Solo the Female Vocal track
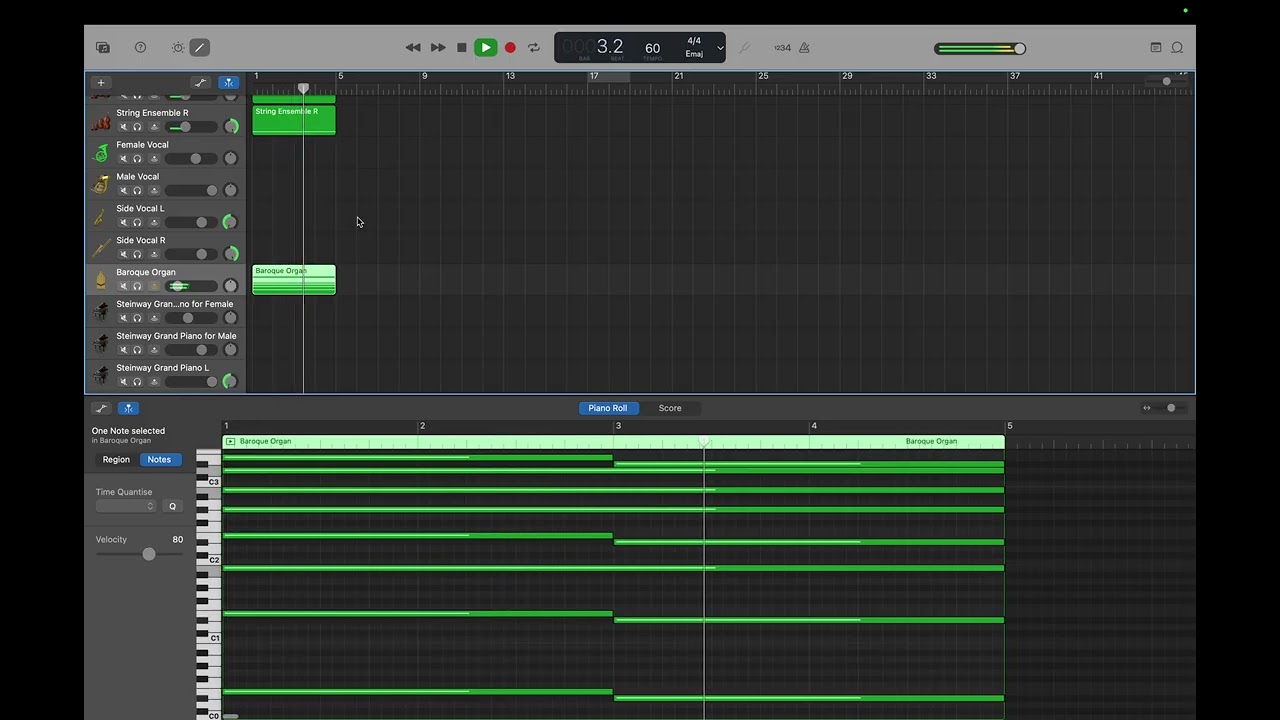1280x720 pixels. [137, 159]
